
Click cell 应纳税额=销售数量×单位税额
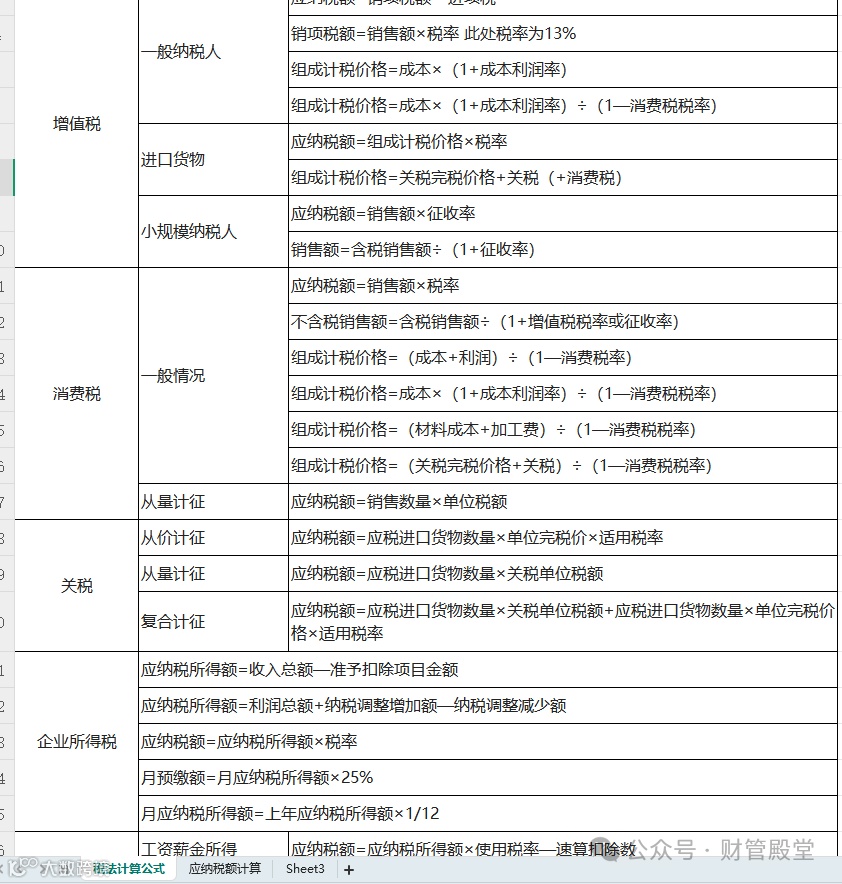click(563, 502)
